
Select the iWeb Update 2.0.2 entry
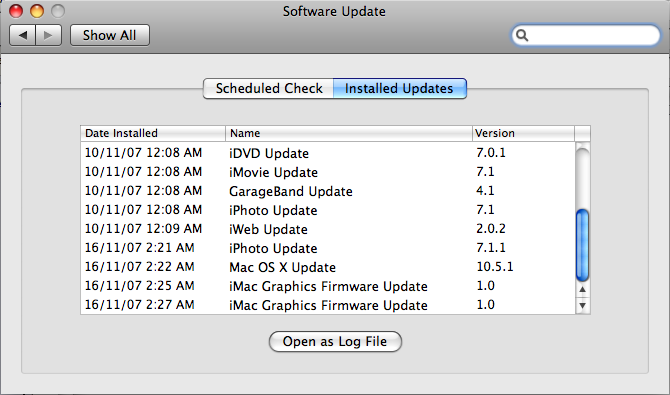(x=328, y=229)
